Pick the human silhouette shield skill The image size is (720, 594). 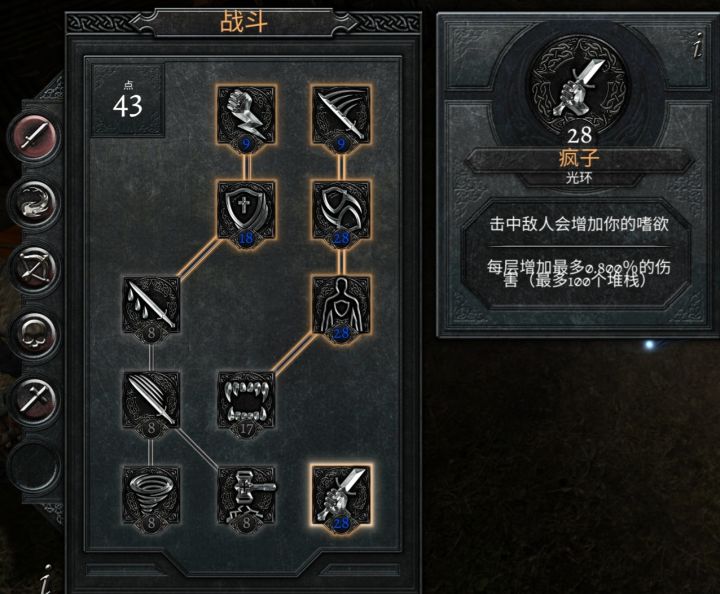point(341,305)
